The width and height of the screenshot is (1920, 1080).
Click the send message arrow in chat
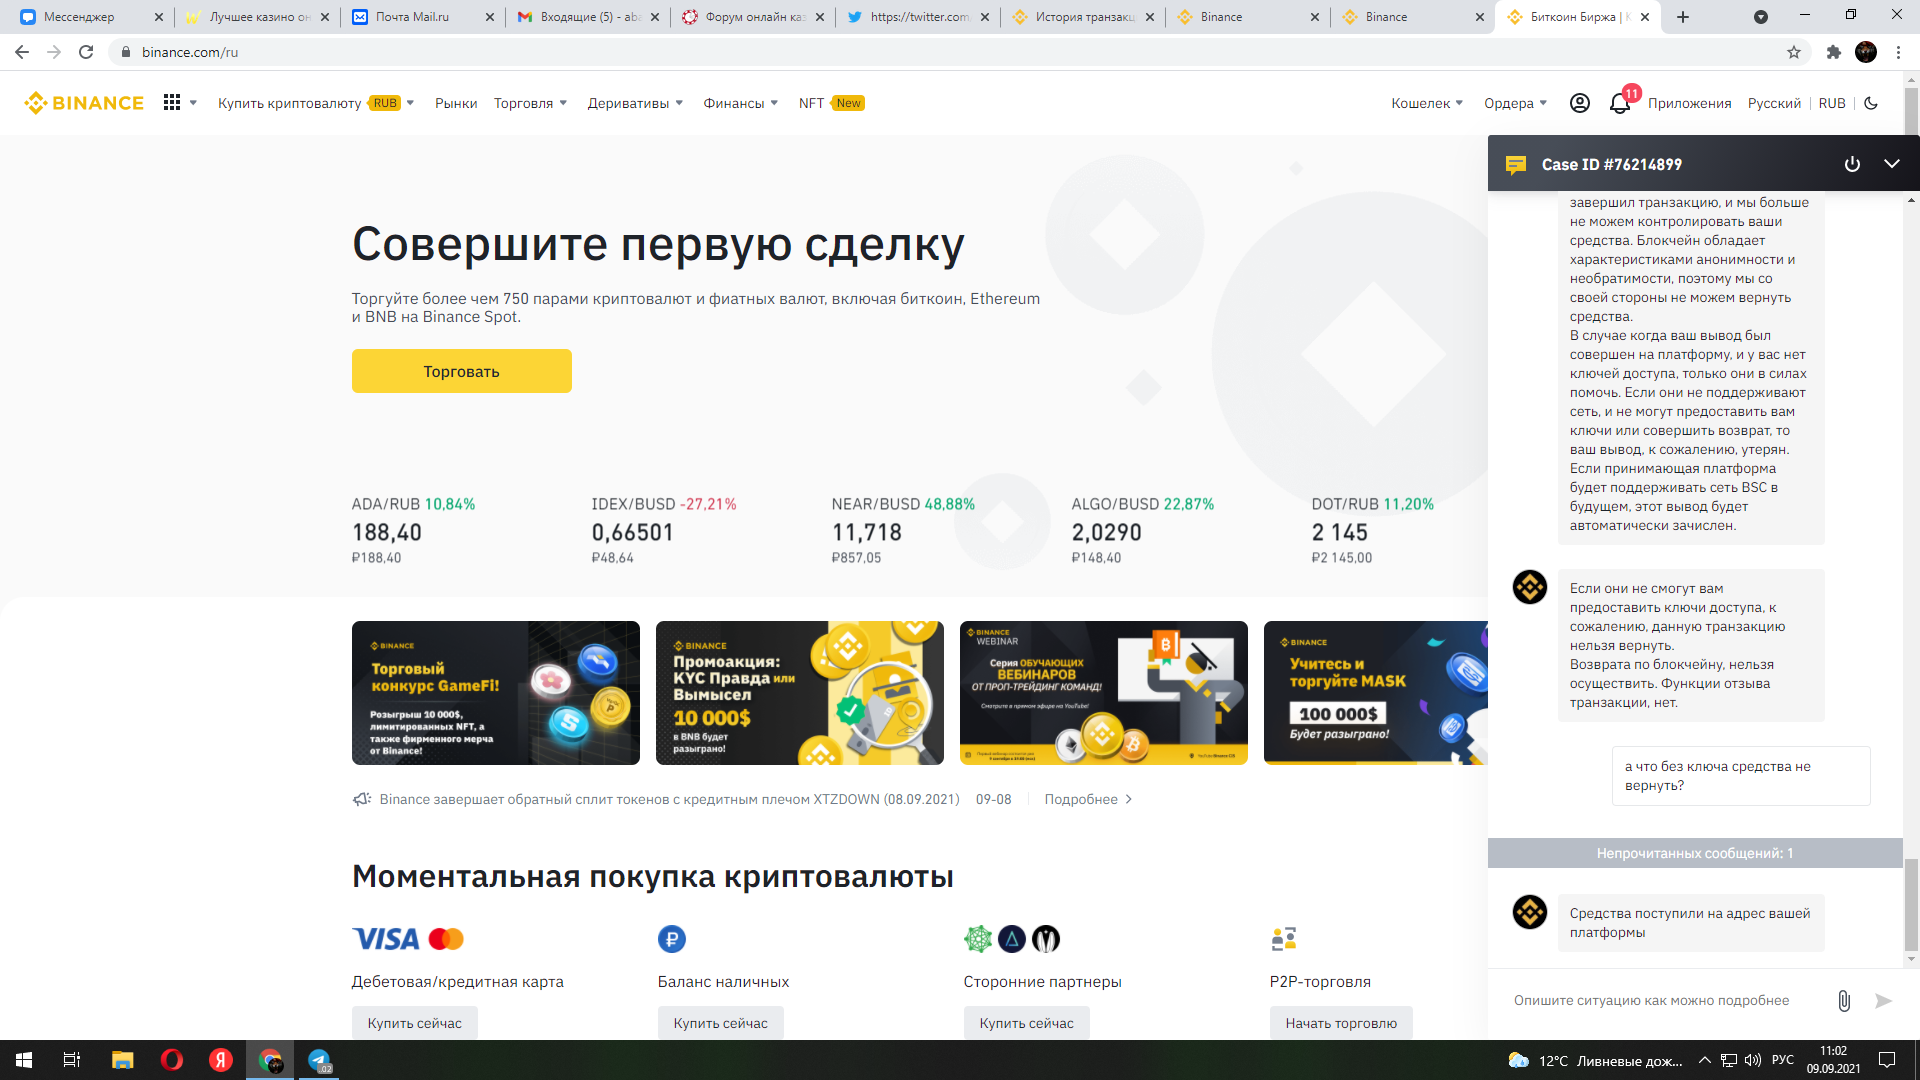[1884, 1001]
